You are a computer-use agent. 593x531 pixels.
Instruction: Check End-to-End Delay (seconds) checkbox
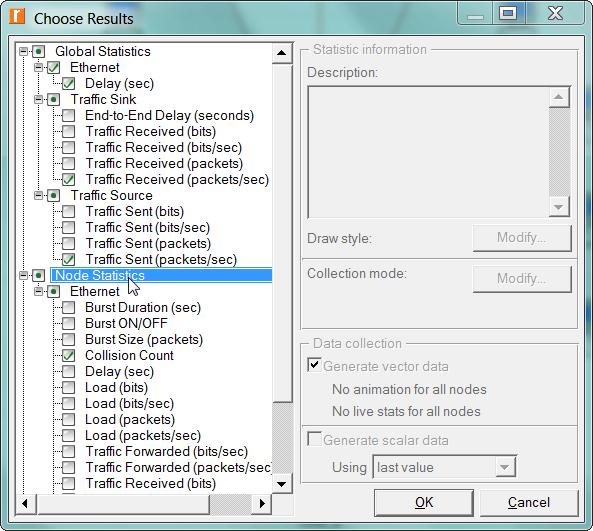tap(68, 115)
